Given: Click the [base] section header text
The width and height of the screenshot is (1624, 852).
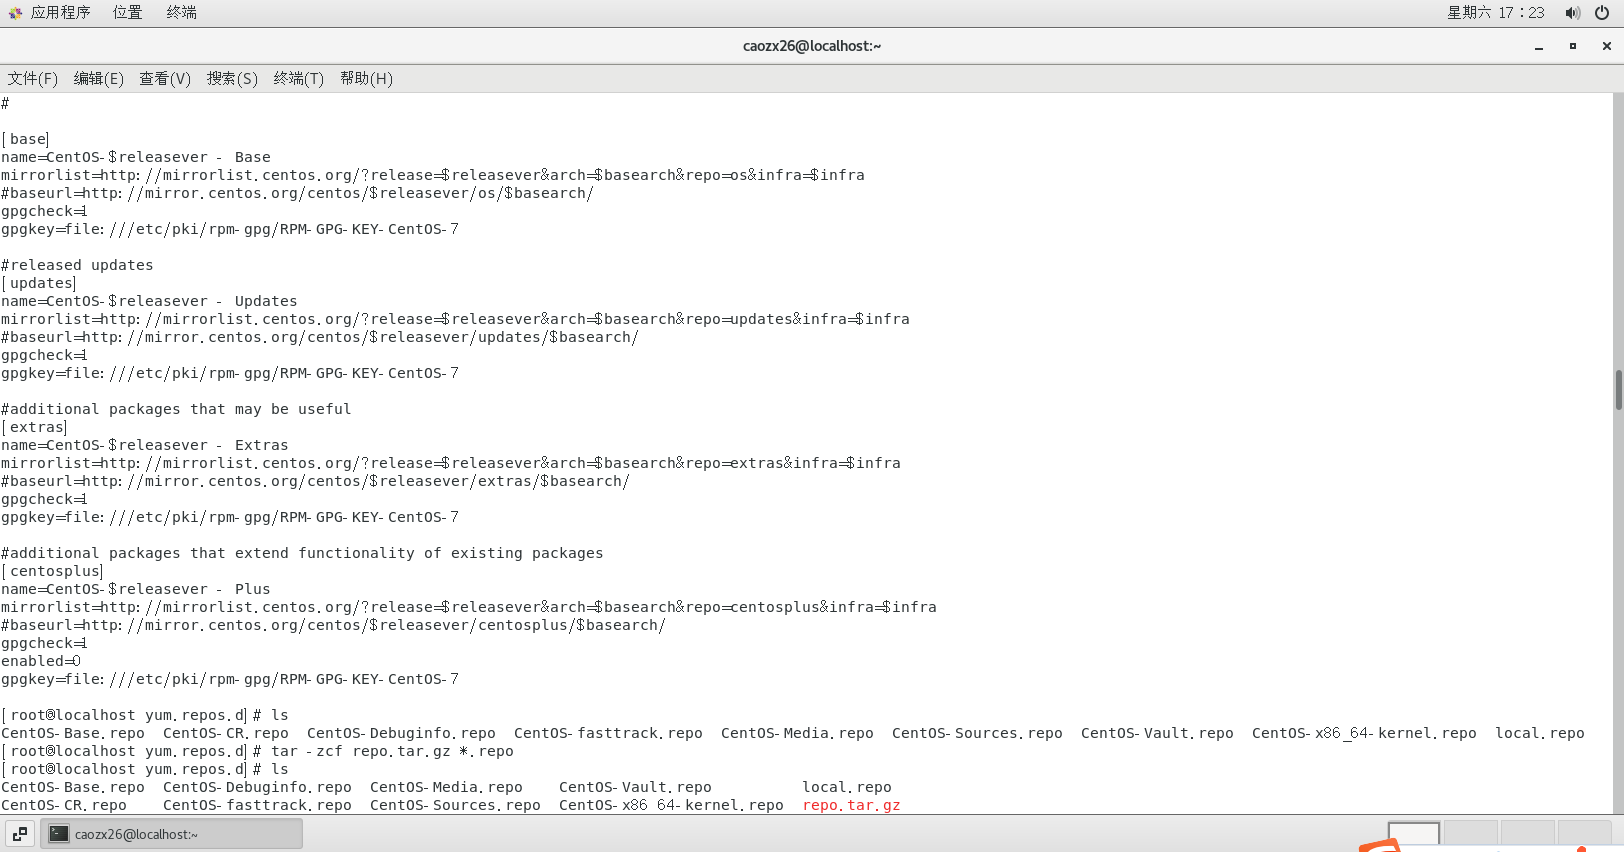Looking at the screenshot, I should tap(25, 139).
